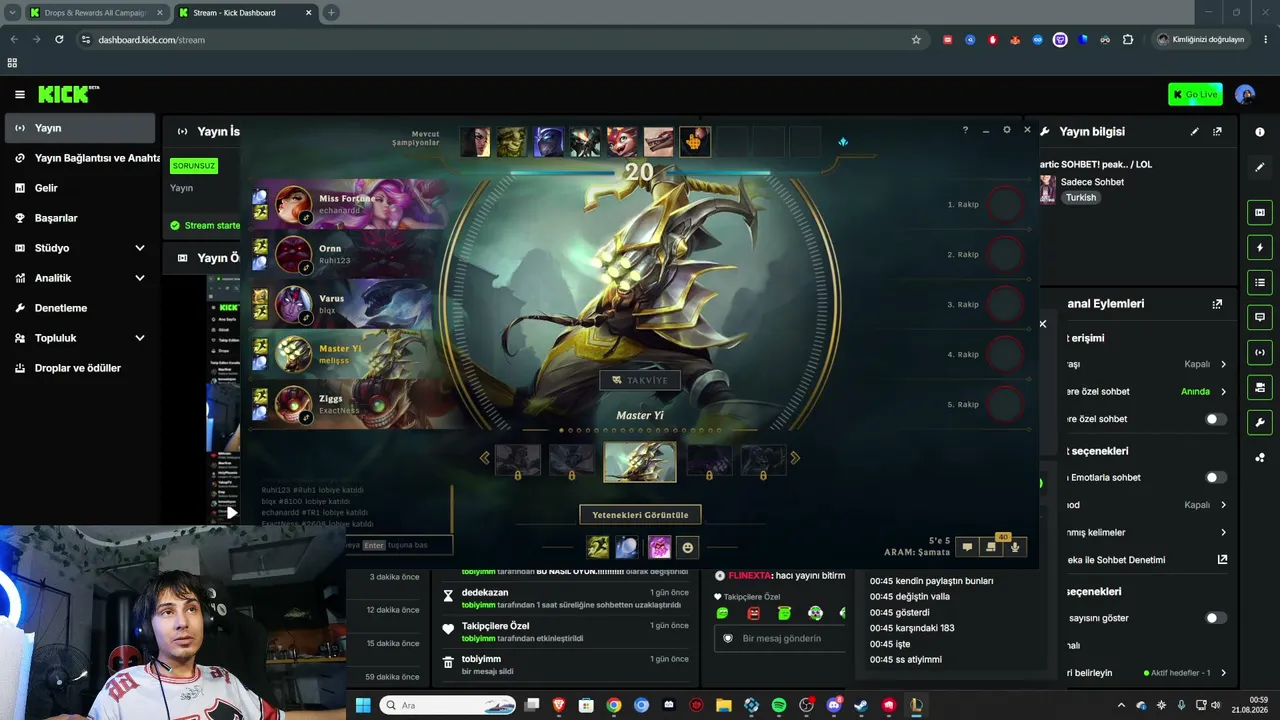This screenshot has width=1280, height=720.
Task: Pop out the Yayın bilgisi panel
Action: point(1217,131)
